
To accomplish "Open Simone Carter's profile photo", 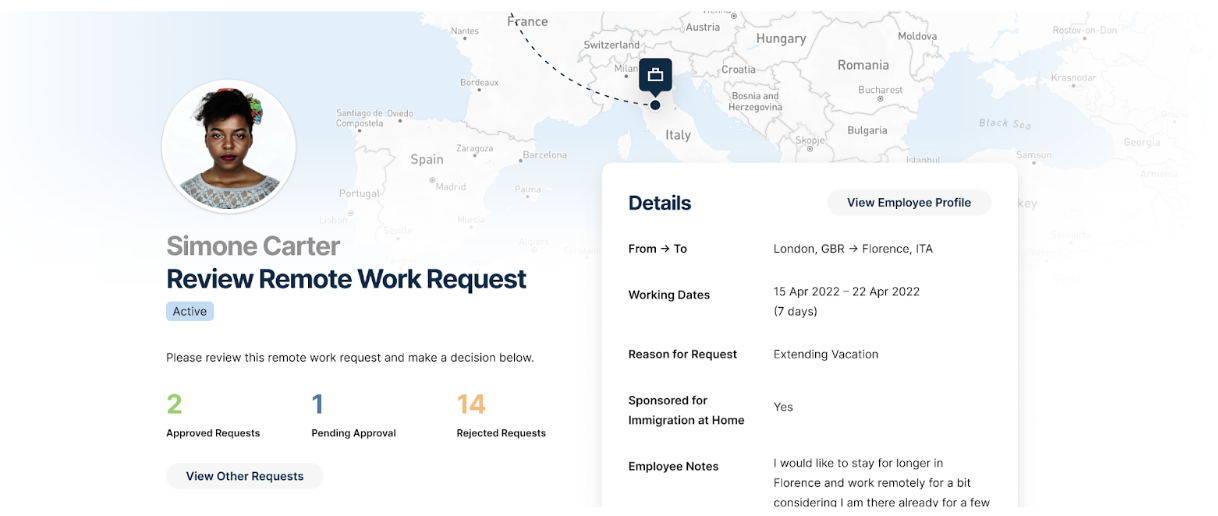I will tap(229, 147).
